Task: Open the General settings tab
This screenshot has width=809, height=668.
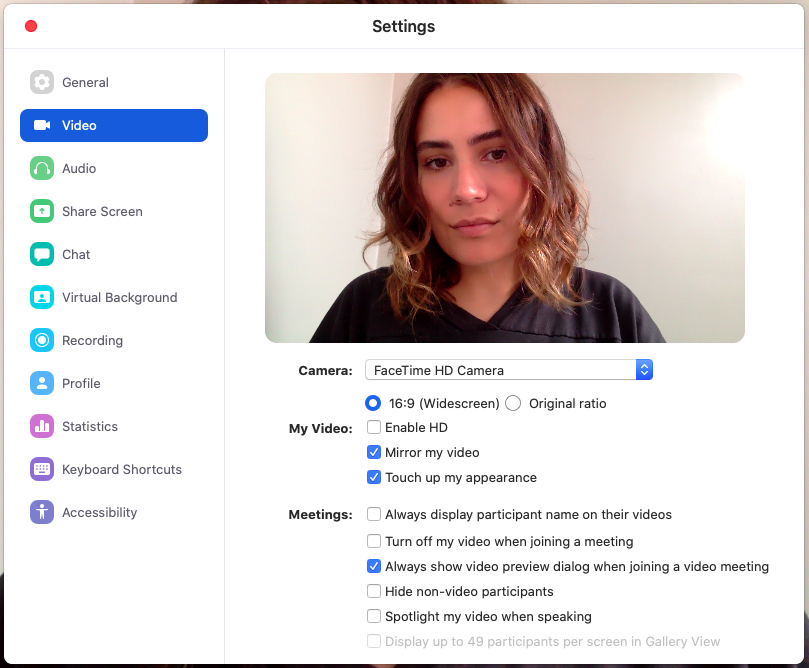Action: click(114, 82)
